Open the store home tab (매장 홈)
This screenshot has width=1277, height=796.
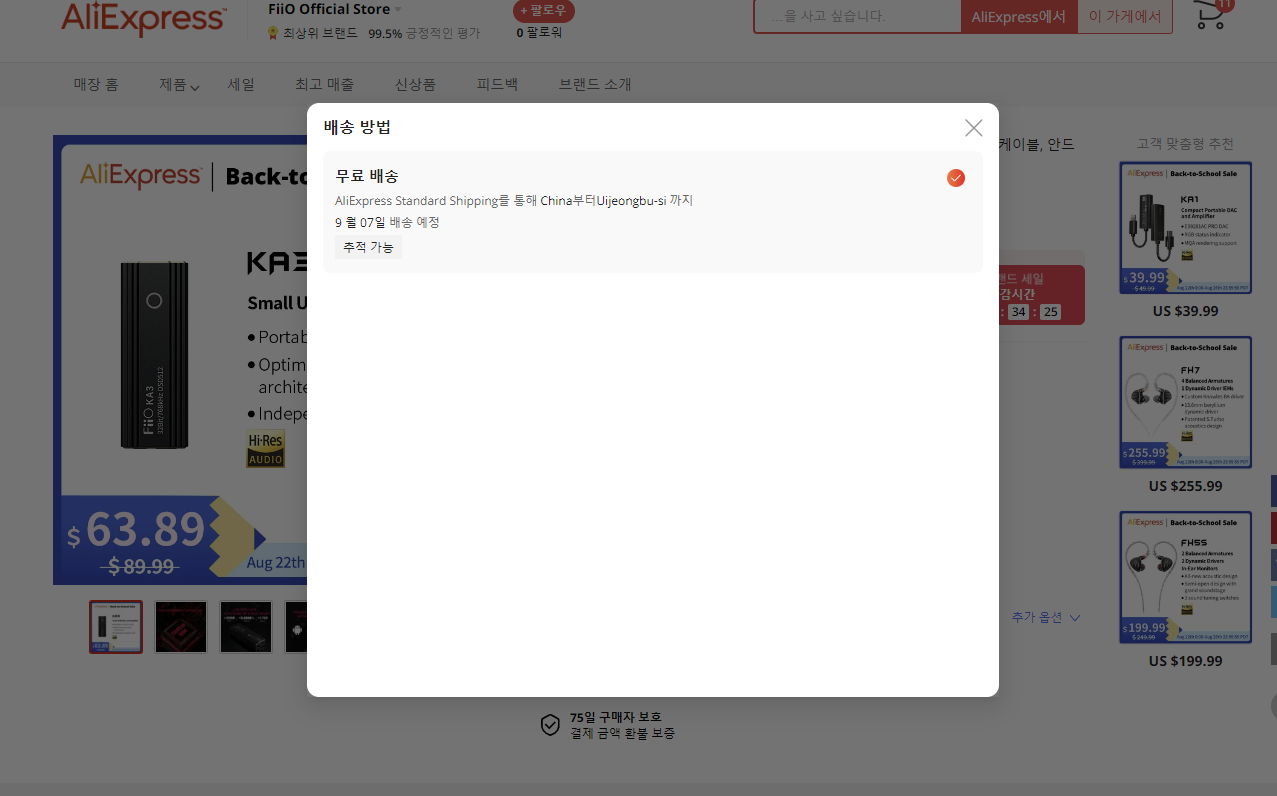pos(96,85)
